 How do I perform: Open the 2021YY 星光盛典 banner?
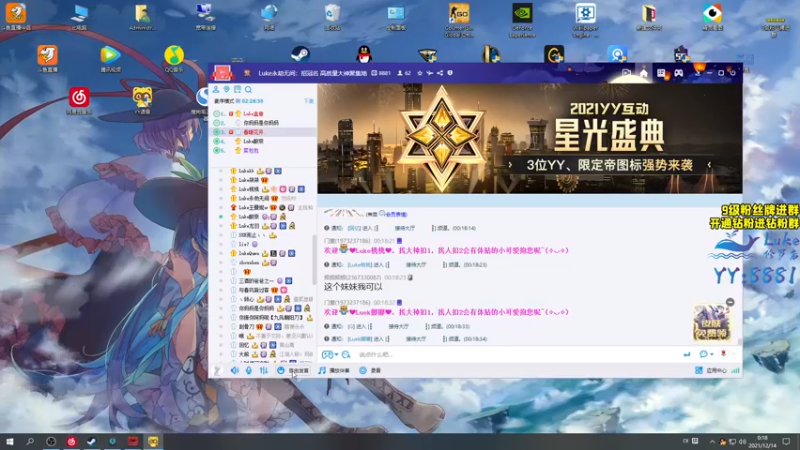[x=530, y=138]
